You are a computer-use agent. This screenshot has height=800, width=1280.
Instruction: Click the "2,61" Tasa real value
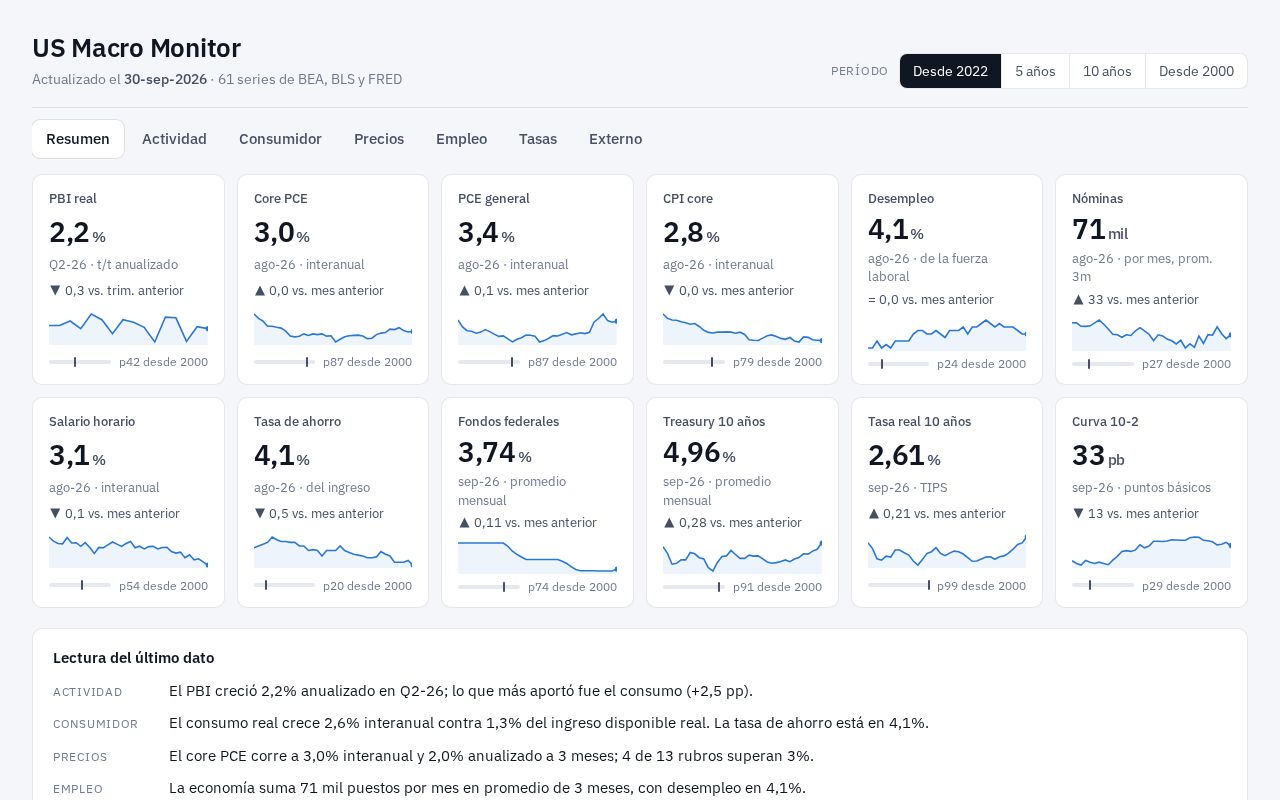(896, 455)
